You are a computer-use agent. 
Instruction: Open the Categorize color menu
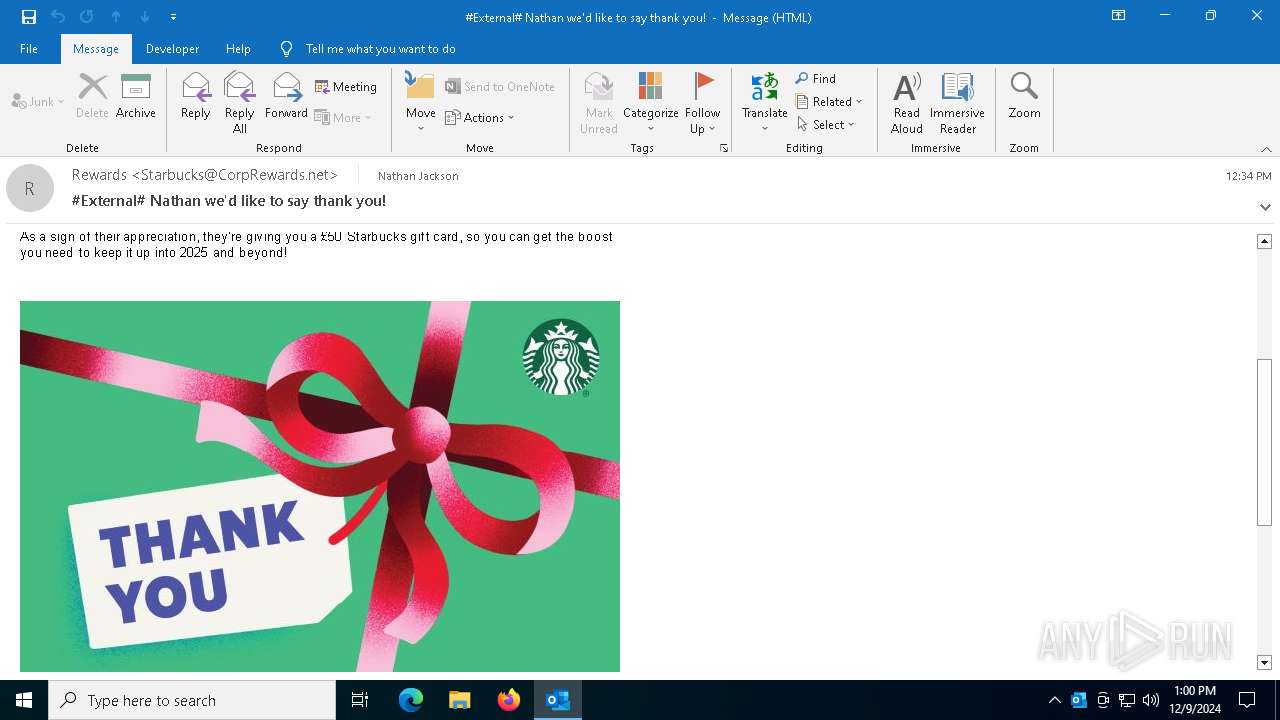(x=651, y=103)
